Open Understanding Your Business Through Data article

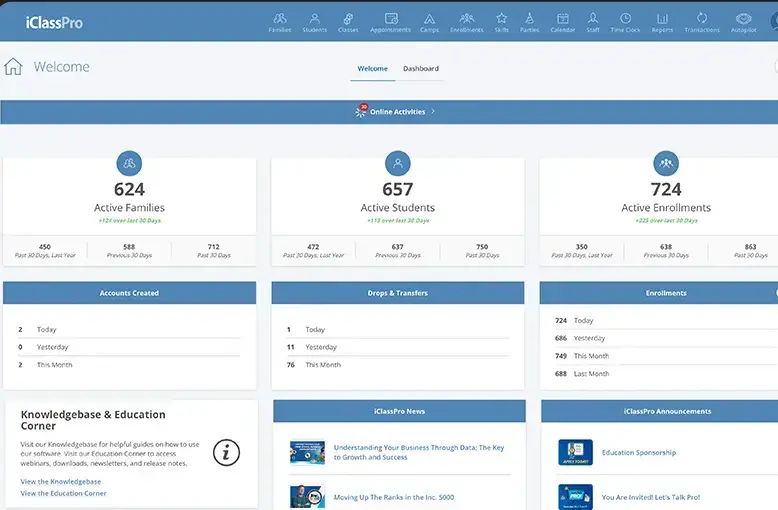pos(419,452)
